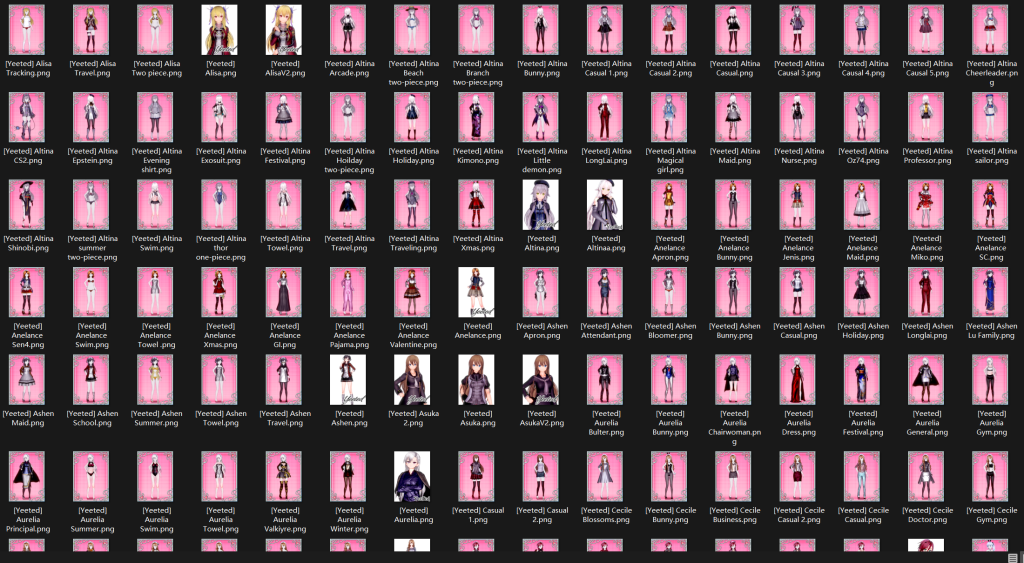Click the Ashen Longlai.png thumbnail
This screenshot has width=1024, height=563.
point(926,293)
